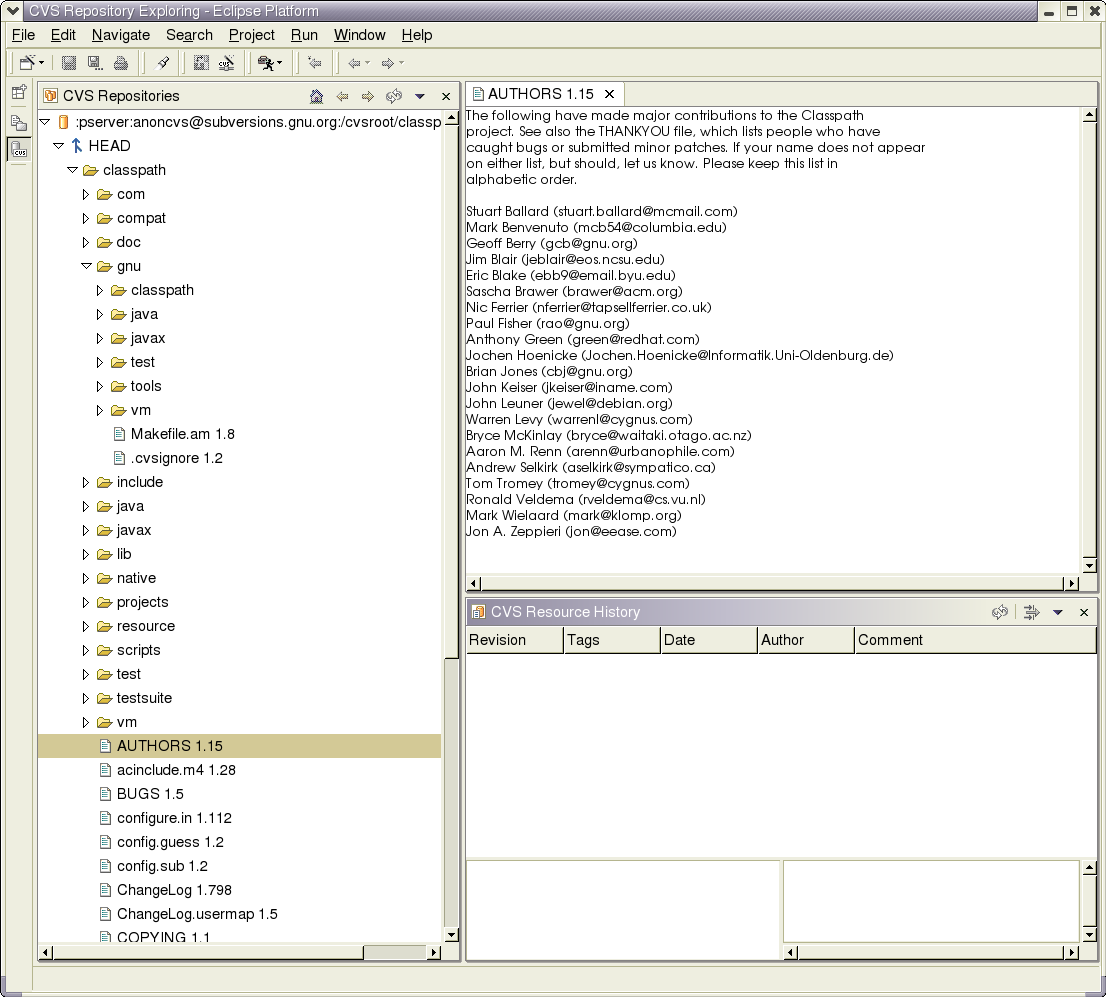Click the CVS Repositories horizontal scrollbar thumb
The width and height of the screenshot is (1106, 997).
208,953
